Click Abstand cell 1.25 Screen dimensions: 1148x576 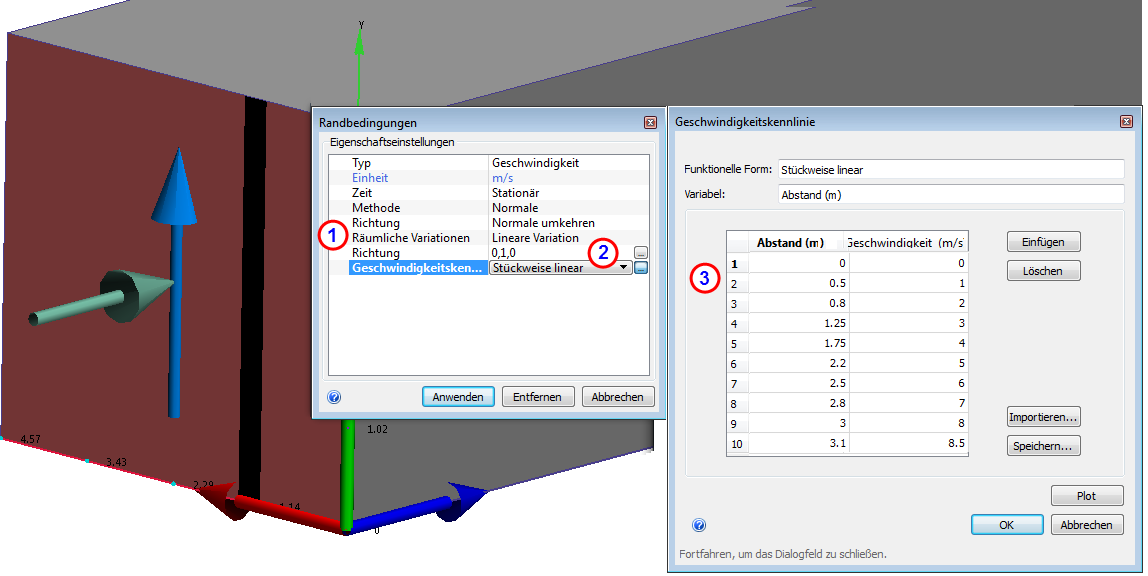point(799,323)
